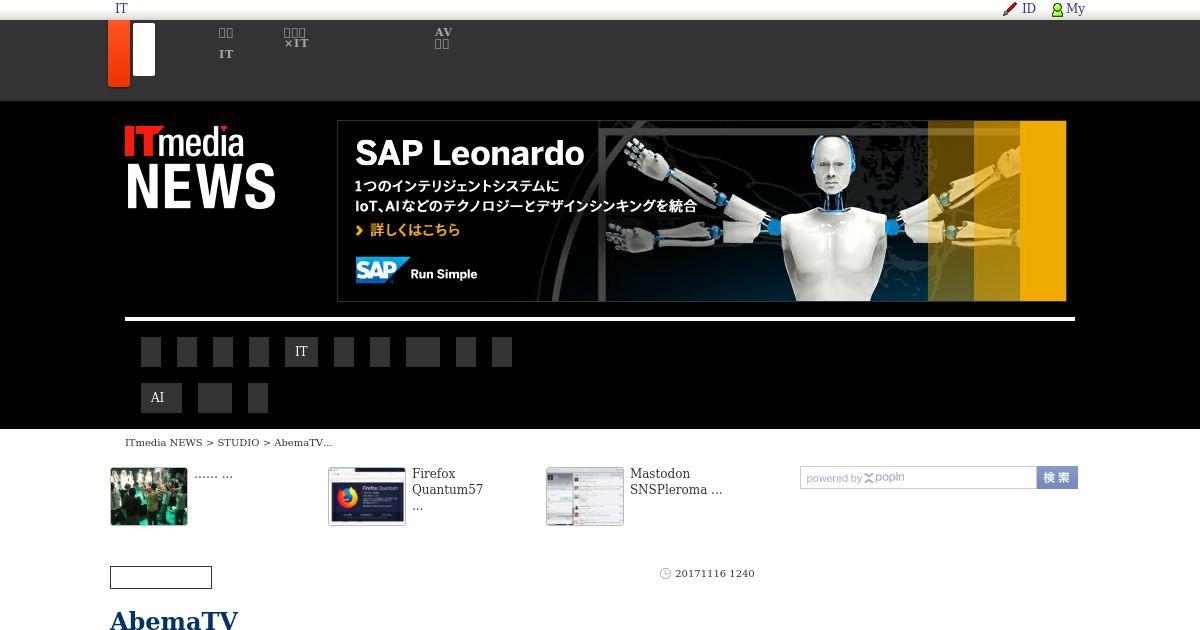Open the SAP Leonardo banner advertisement
Viewport: 1200px width, 630px height.
point(702,211)
